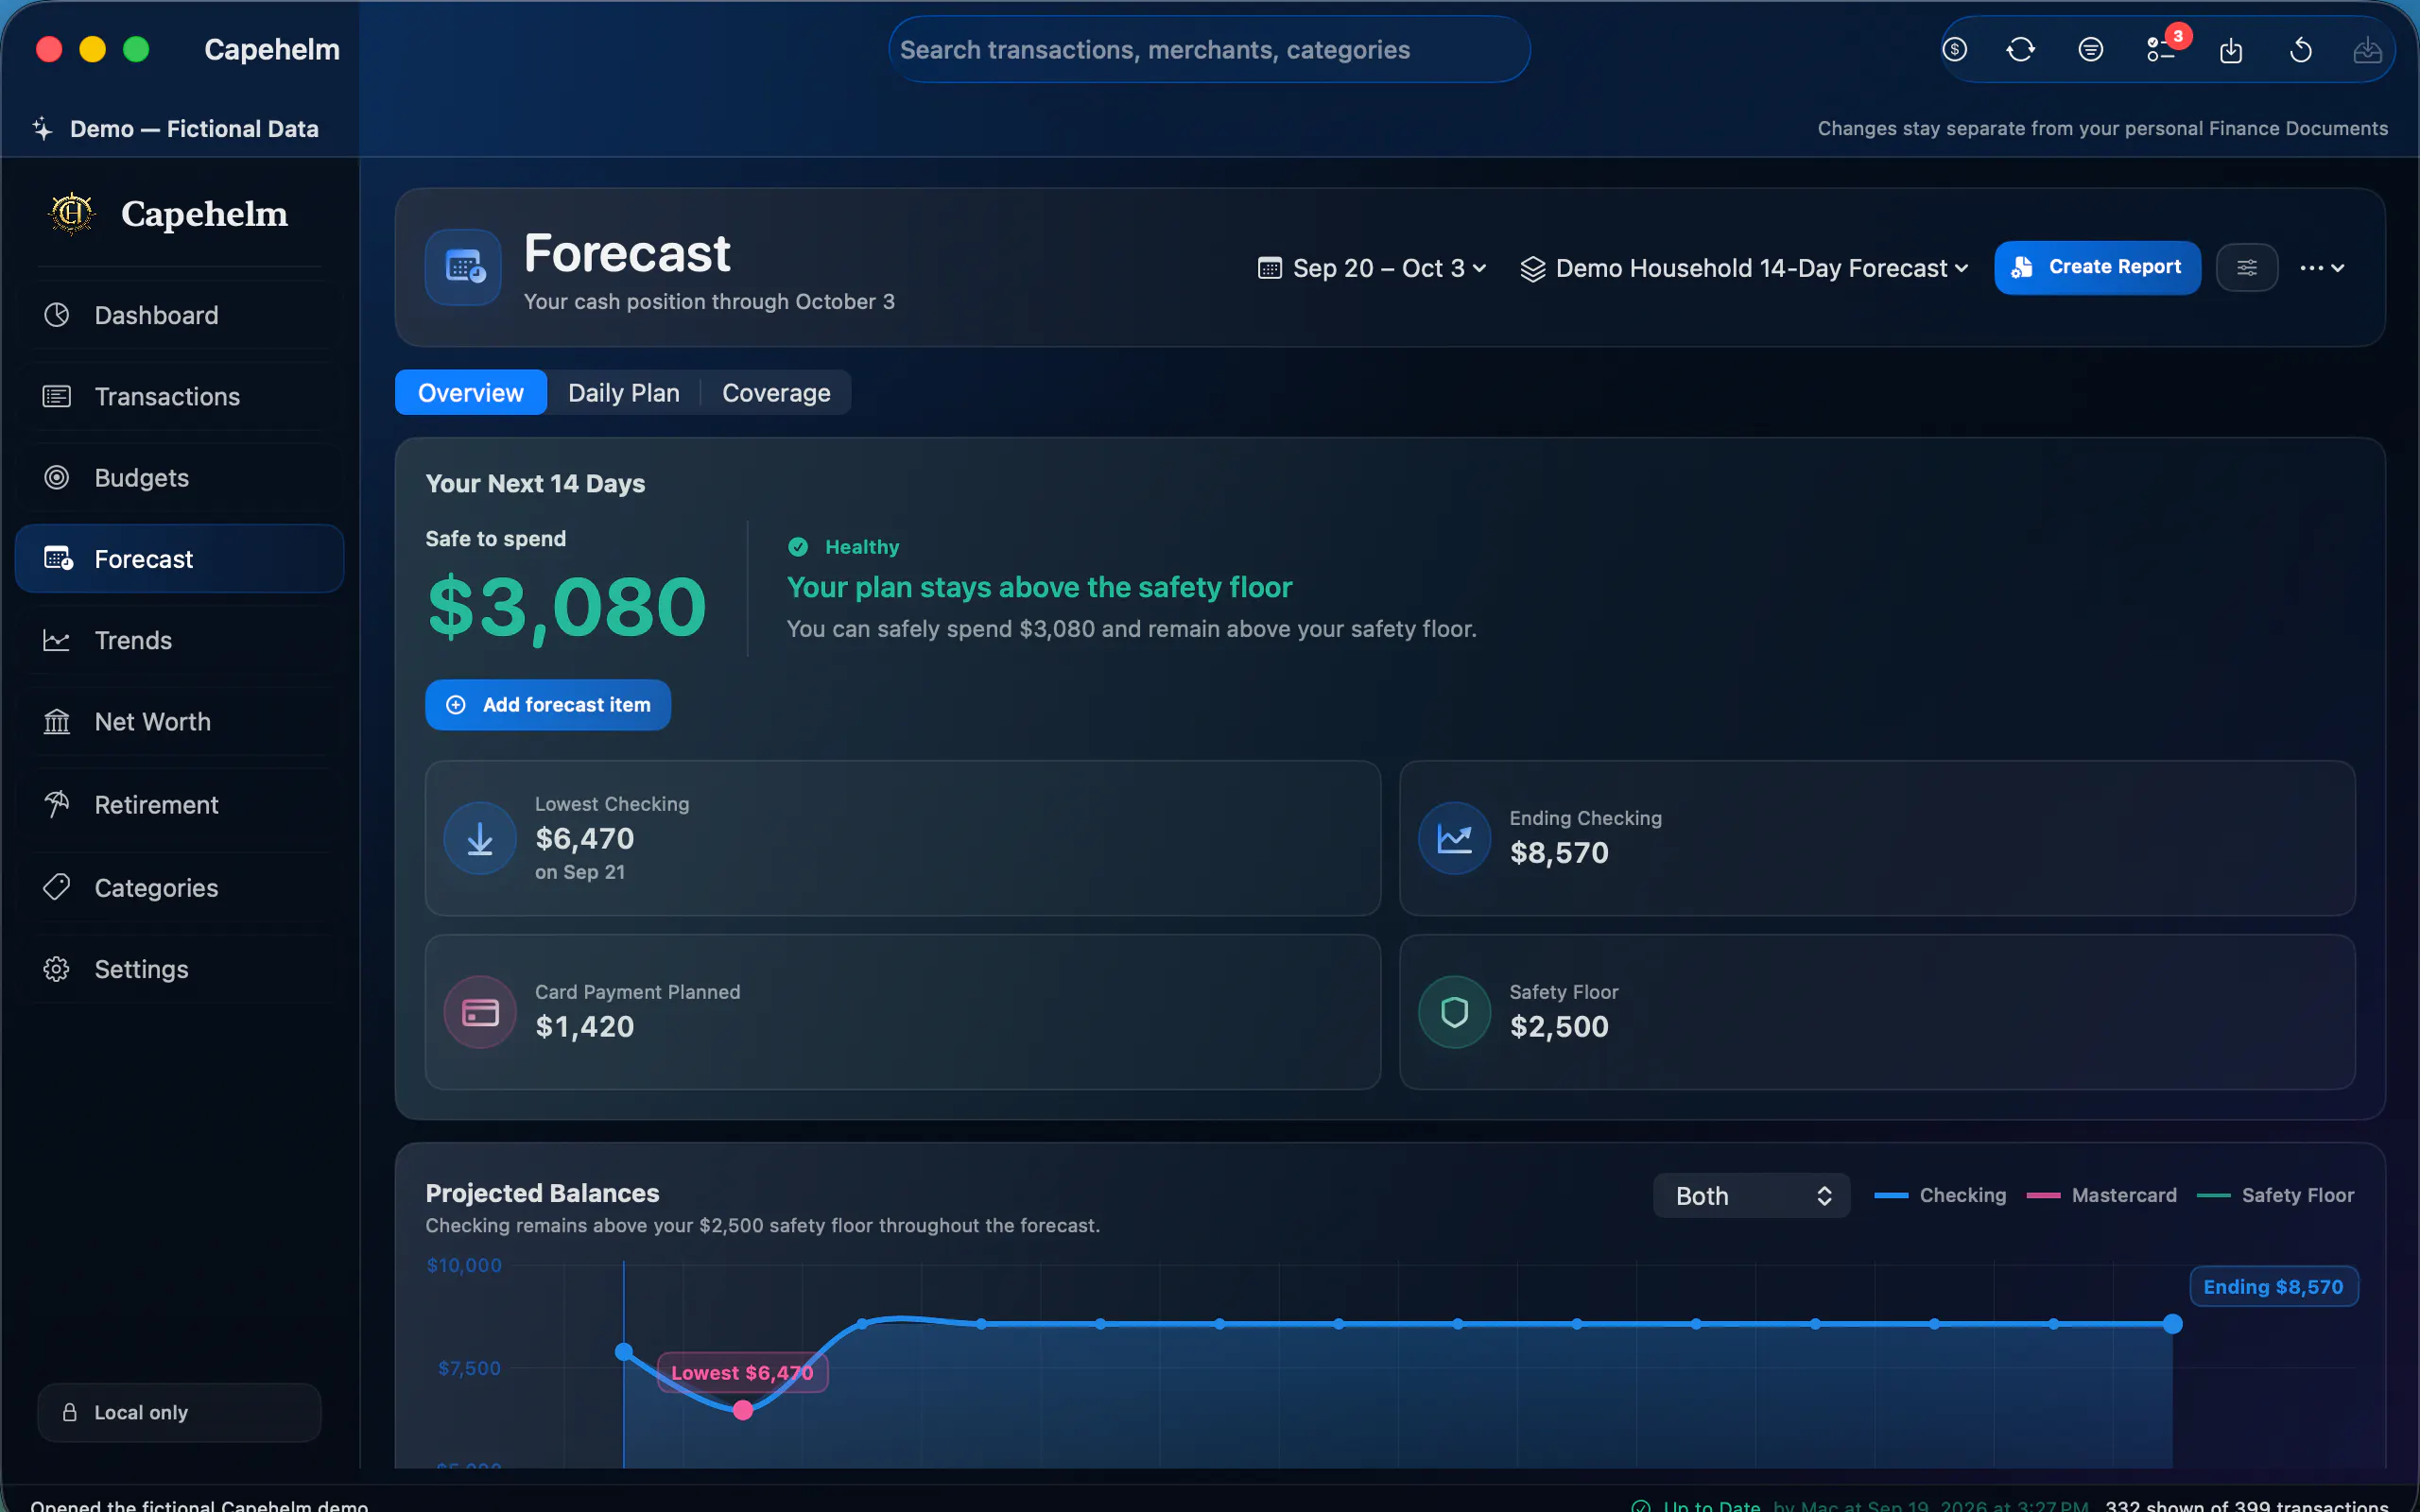Click the forecast settings sliders icon
2420x1512 pixels.
(2246, 267)
